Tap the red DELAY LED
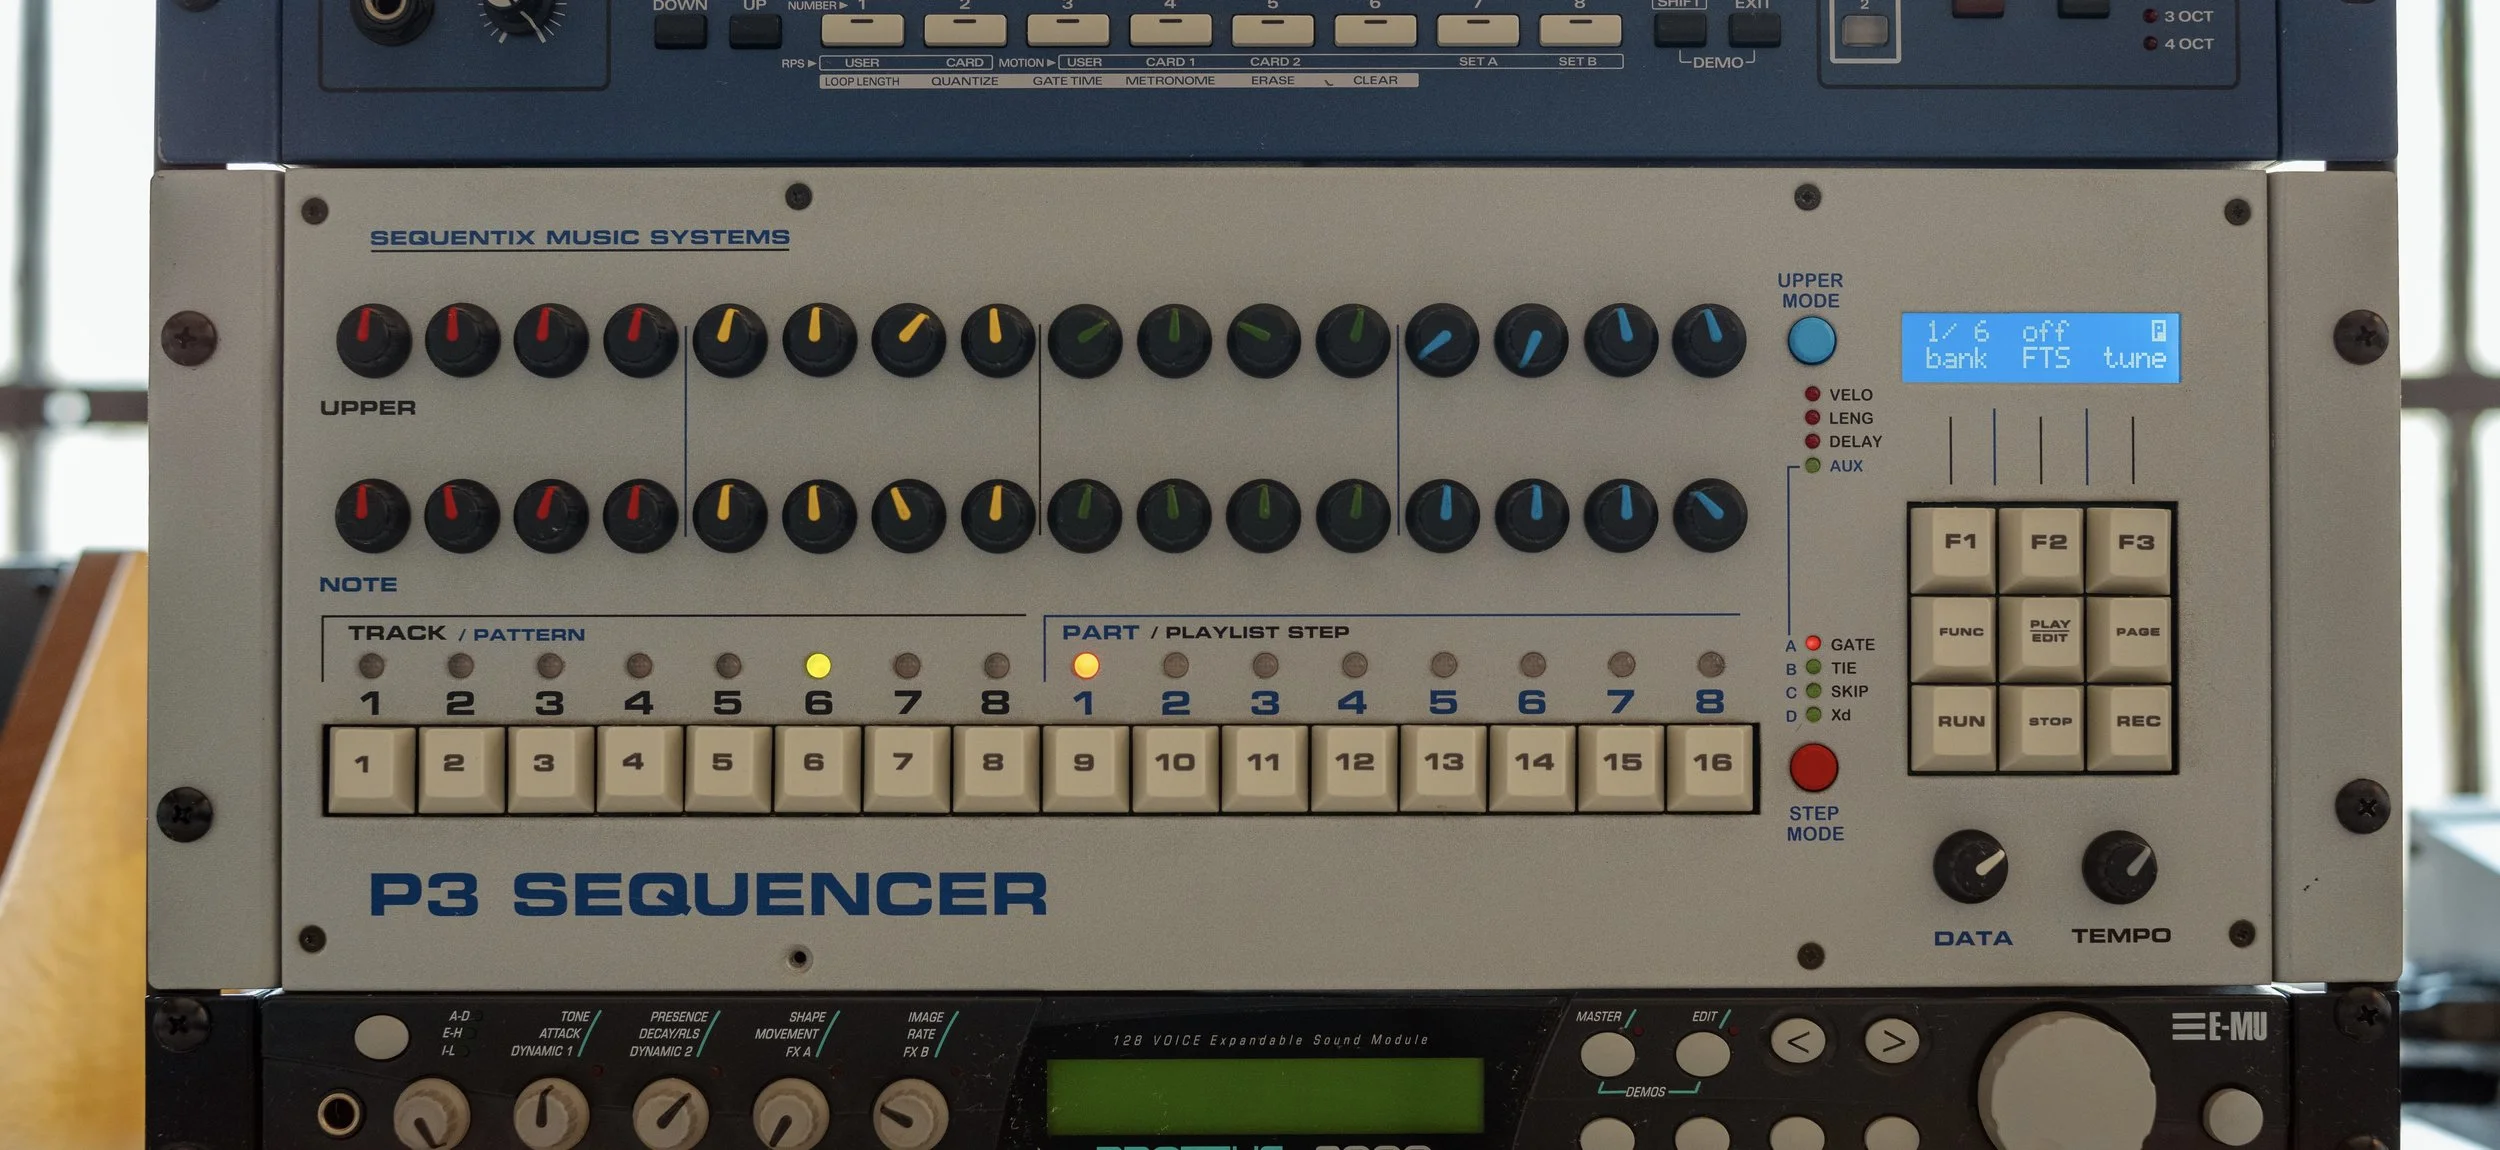2500x1150 pixels. [x=1812, y=441]
